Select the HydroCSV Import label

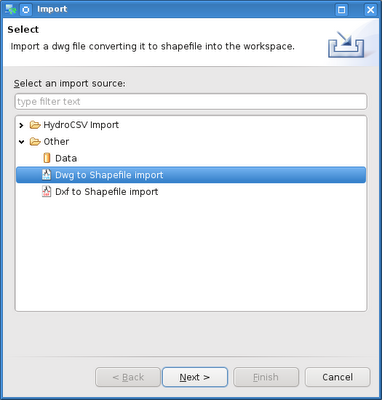(81, 125)
